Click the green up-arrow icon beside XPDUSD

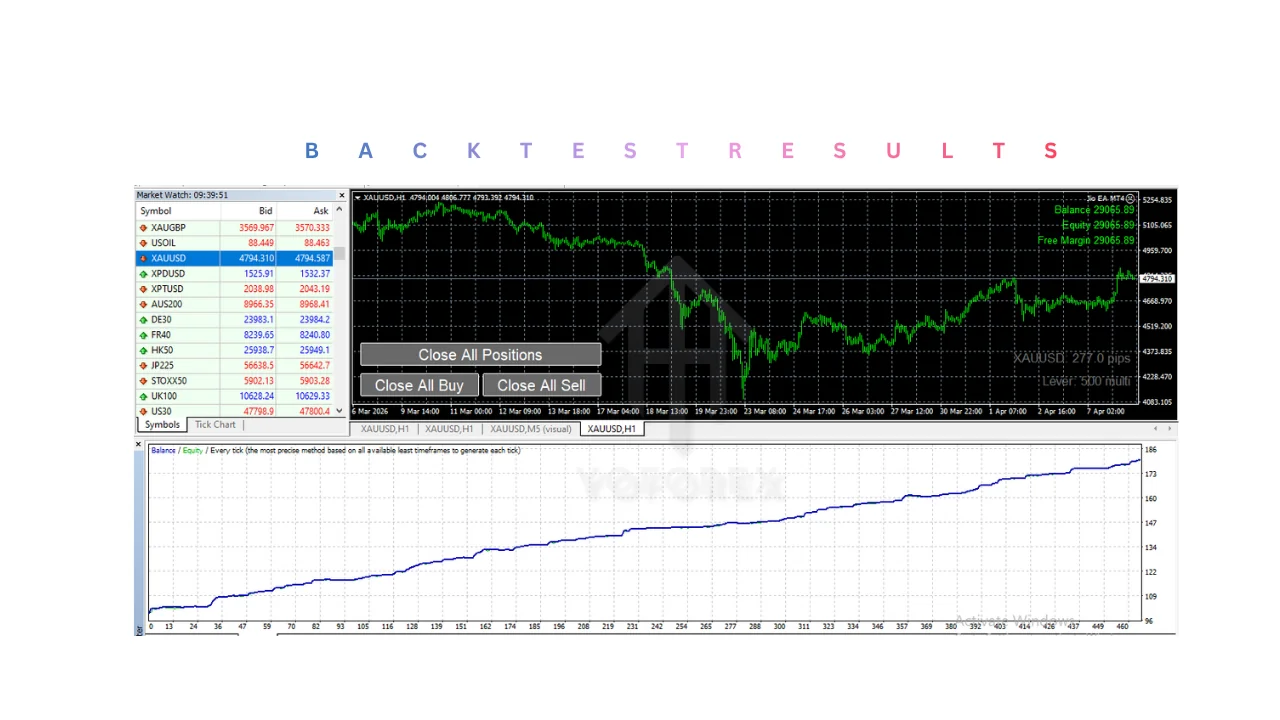[x=143, y=274]
